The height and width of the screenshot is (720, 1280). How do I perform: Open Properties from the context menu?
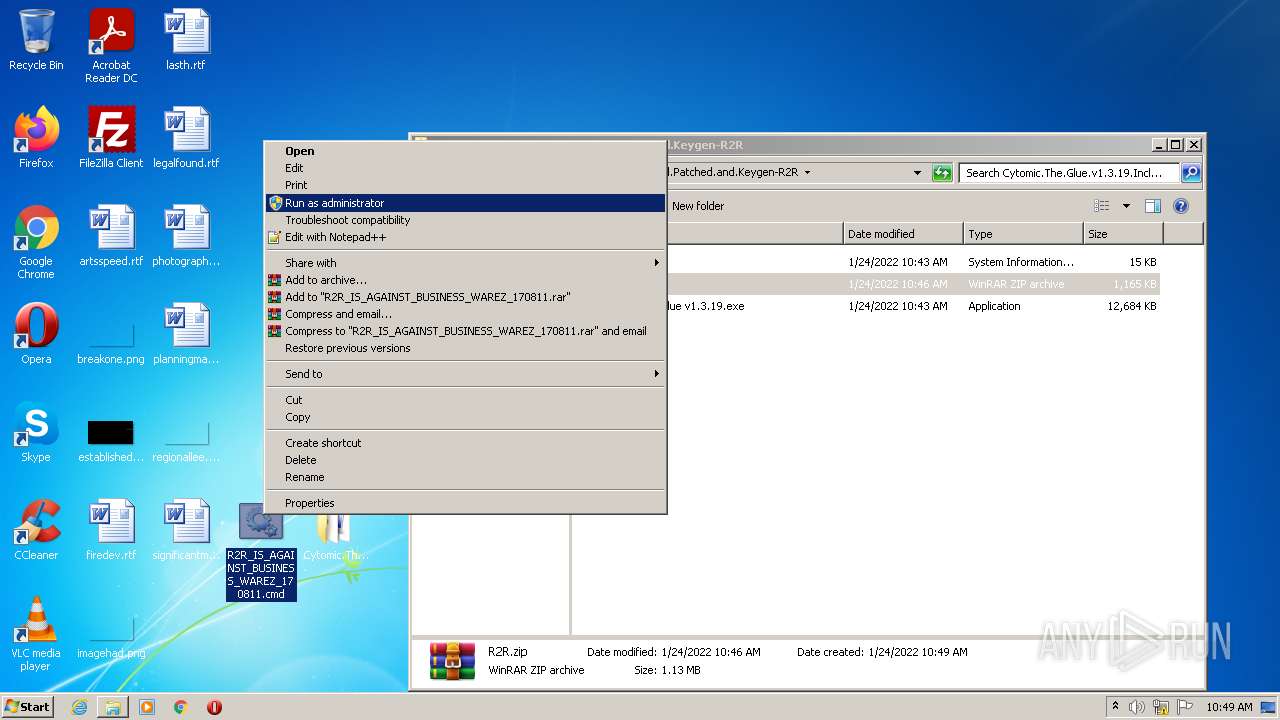coord(465,503)
